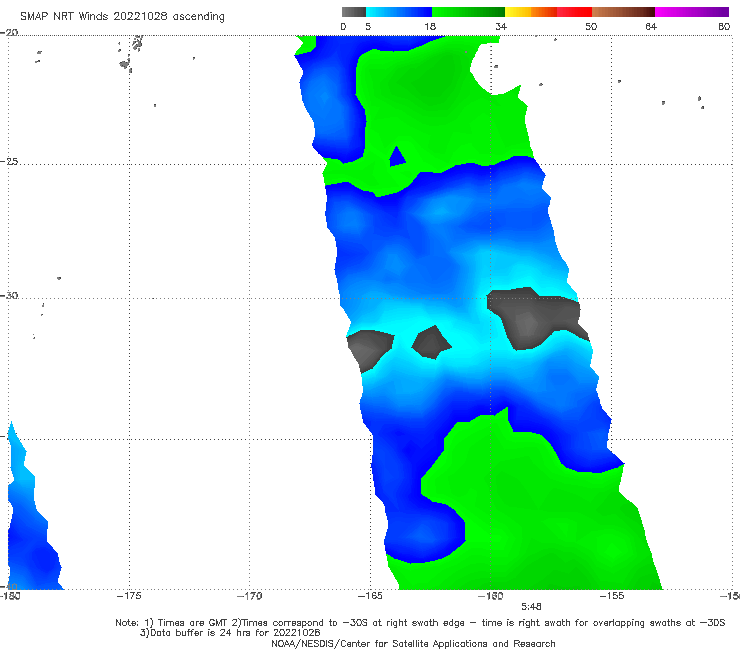Click the note line starting 'Note: 1) Times are GMT'
Image resolution: width=740 pixels, height=650 pixels.
pos(420,623)
